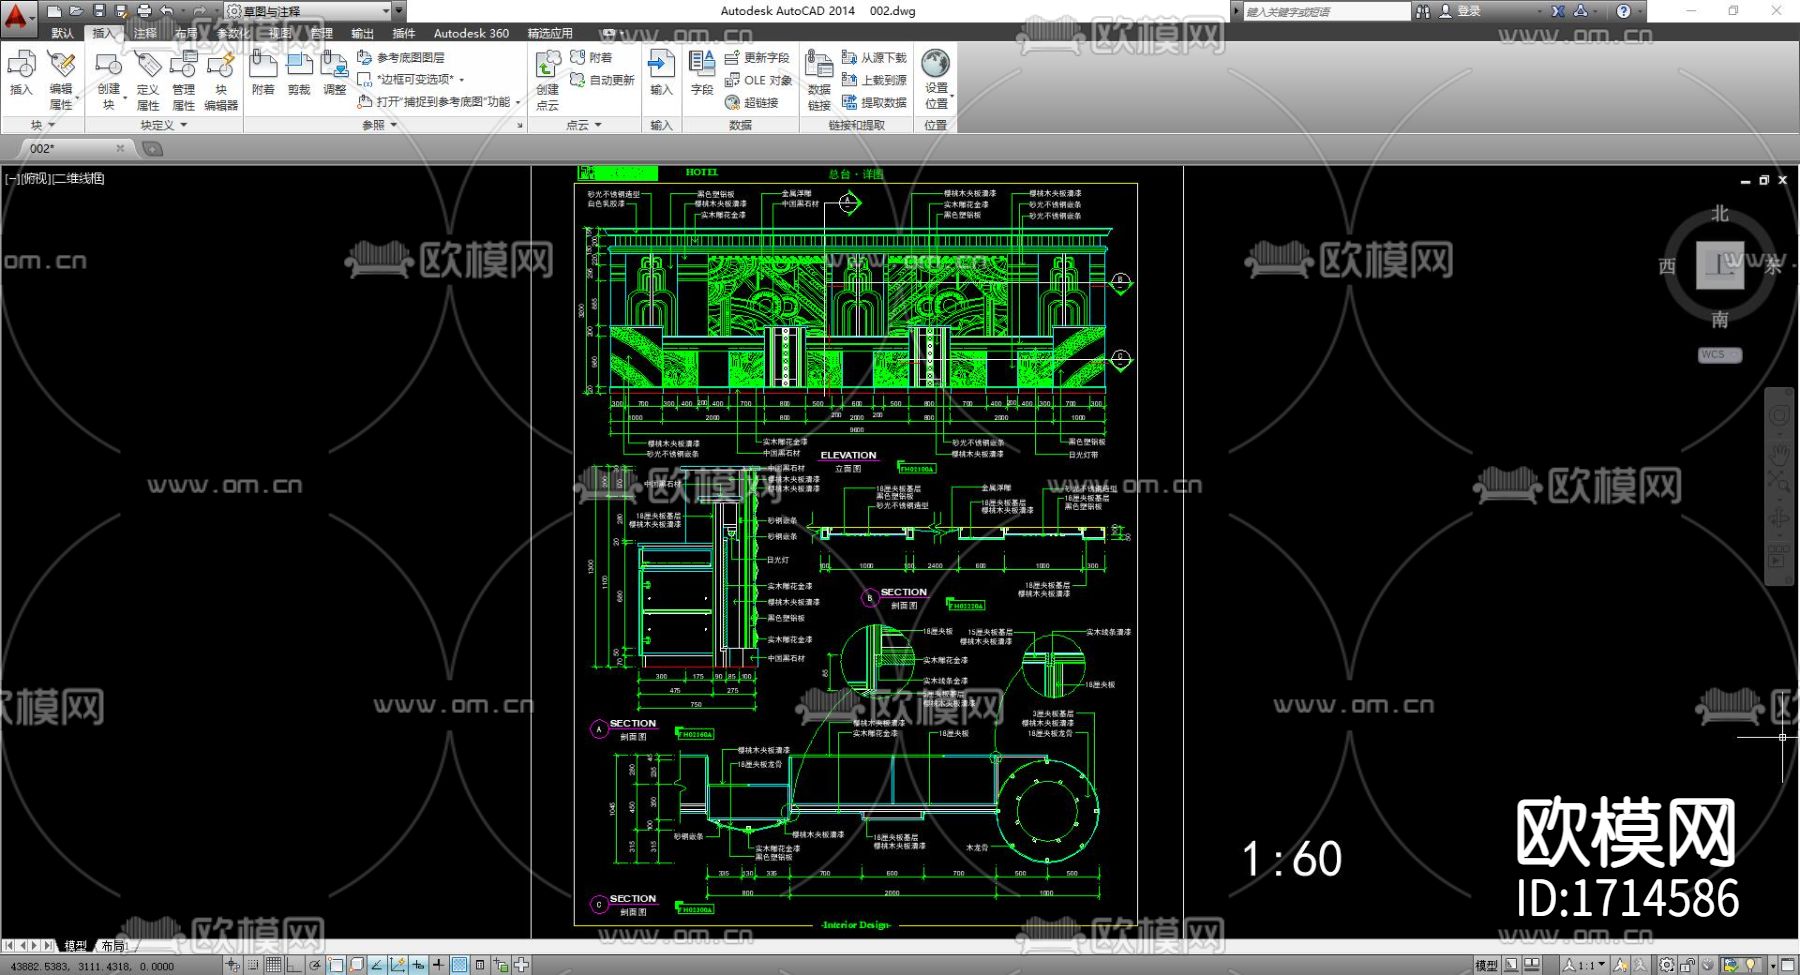Click the keyword search input field
The height and width of the screenshot is (975, 1800).
tap(1325, 11)
